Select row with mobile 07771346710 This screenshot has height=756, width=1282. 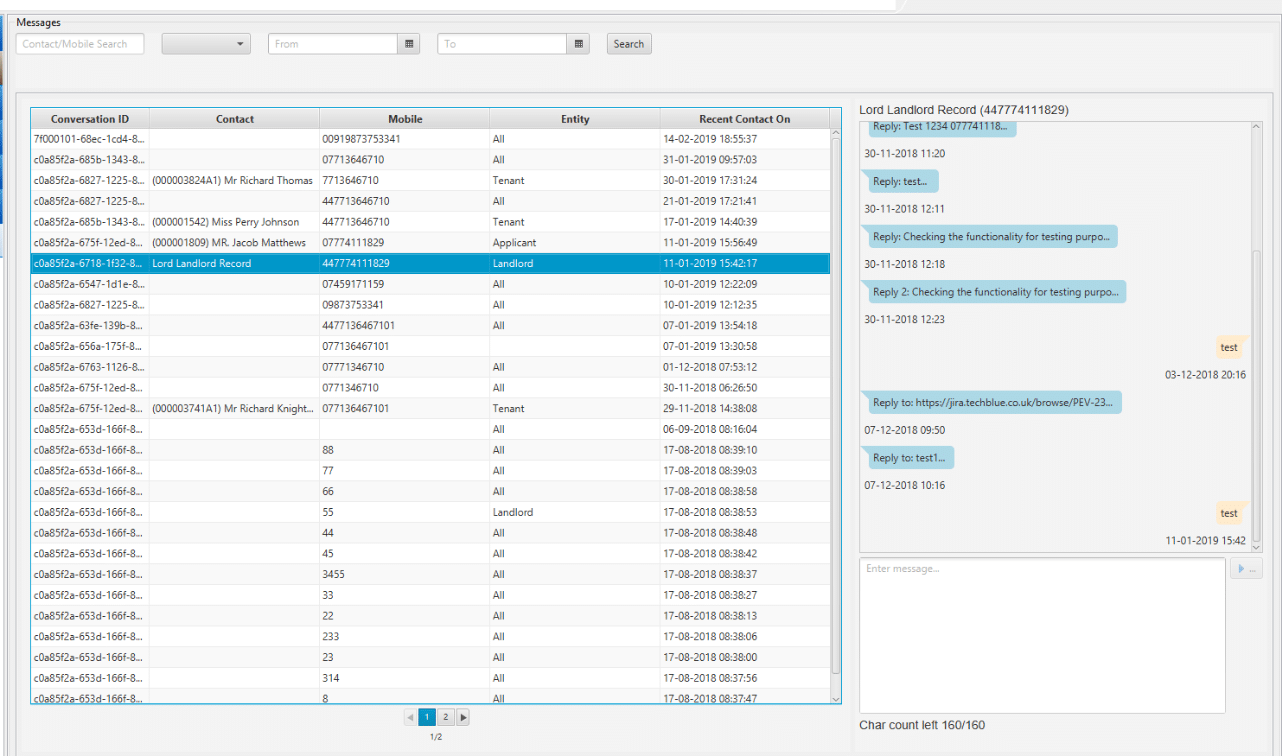click(x=431, y=367)
